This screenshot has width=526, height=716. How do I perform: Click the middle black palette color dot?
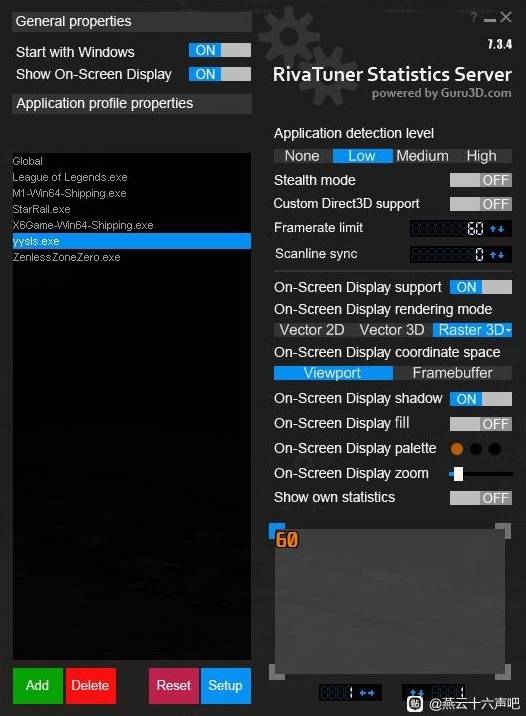coord(476,449)
